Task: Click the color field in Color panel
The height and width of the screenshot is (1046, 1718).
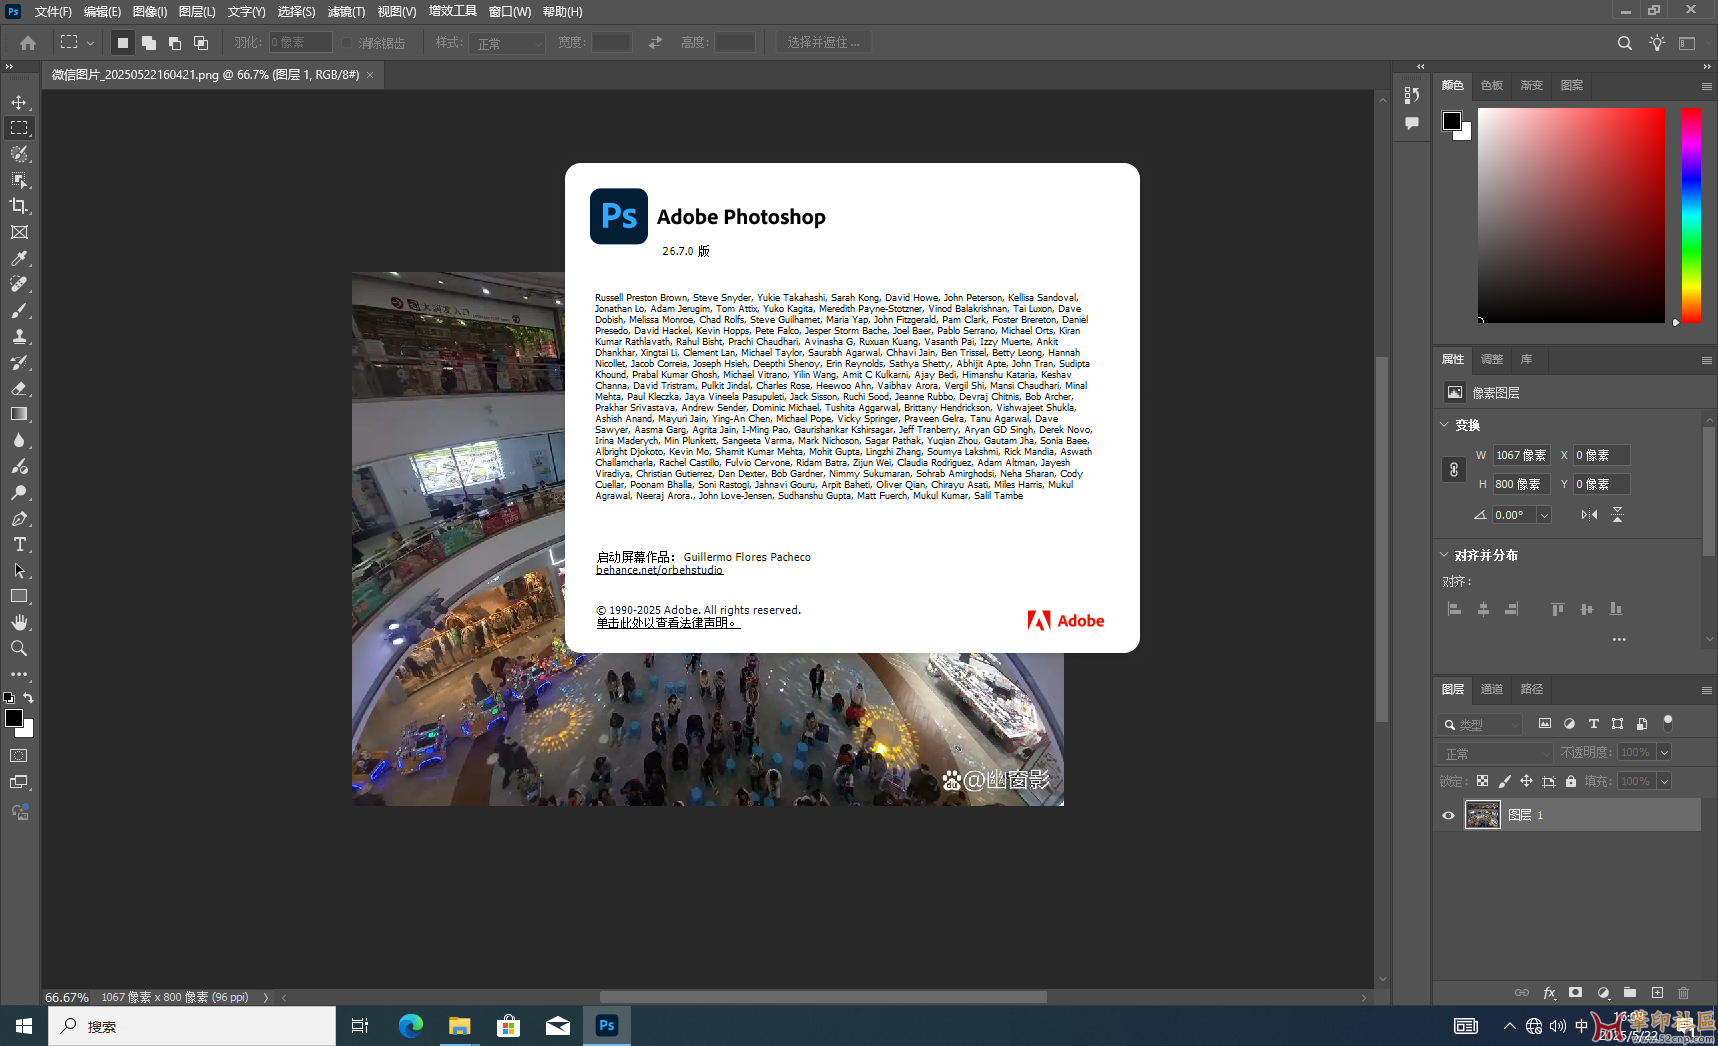Action: click(1571, 215)
